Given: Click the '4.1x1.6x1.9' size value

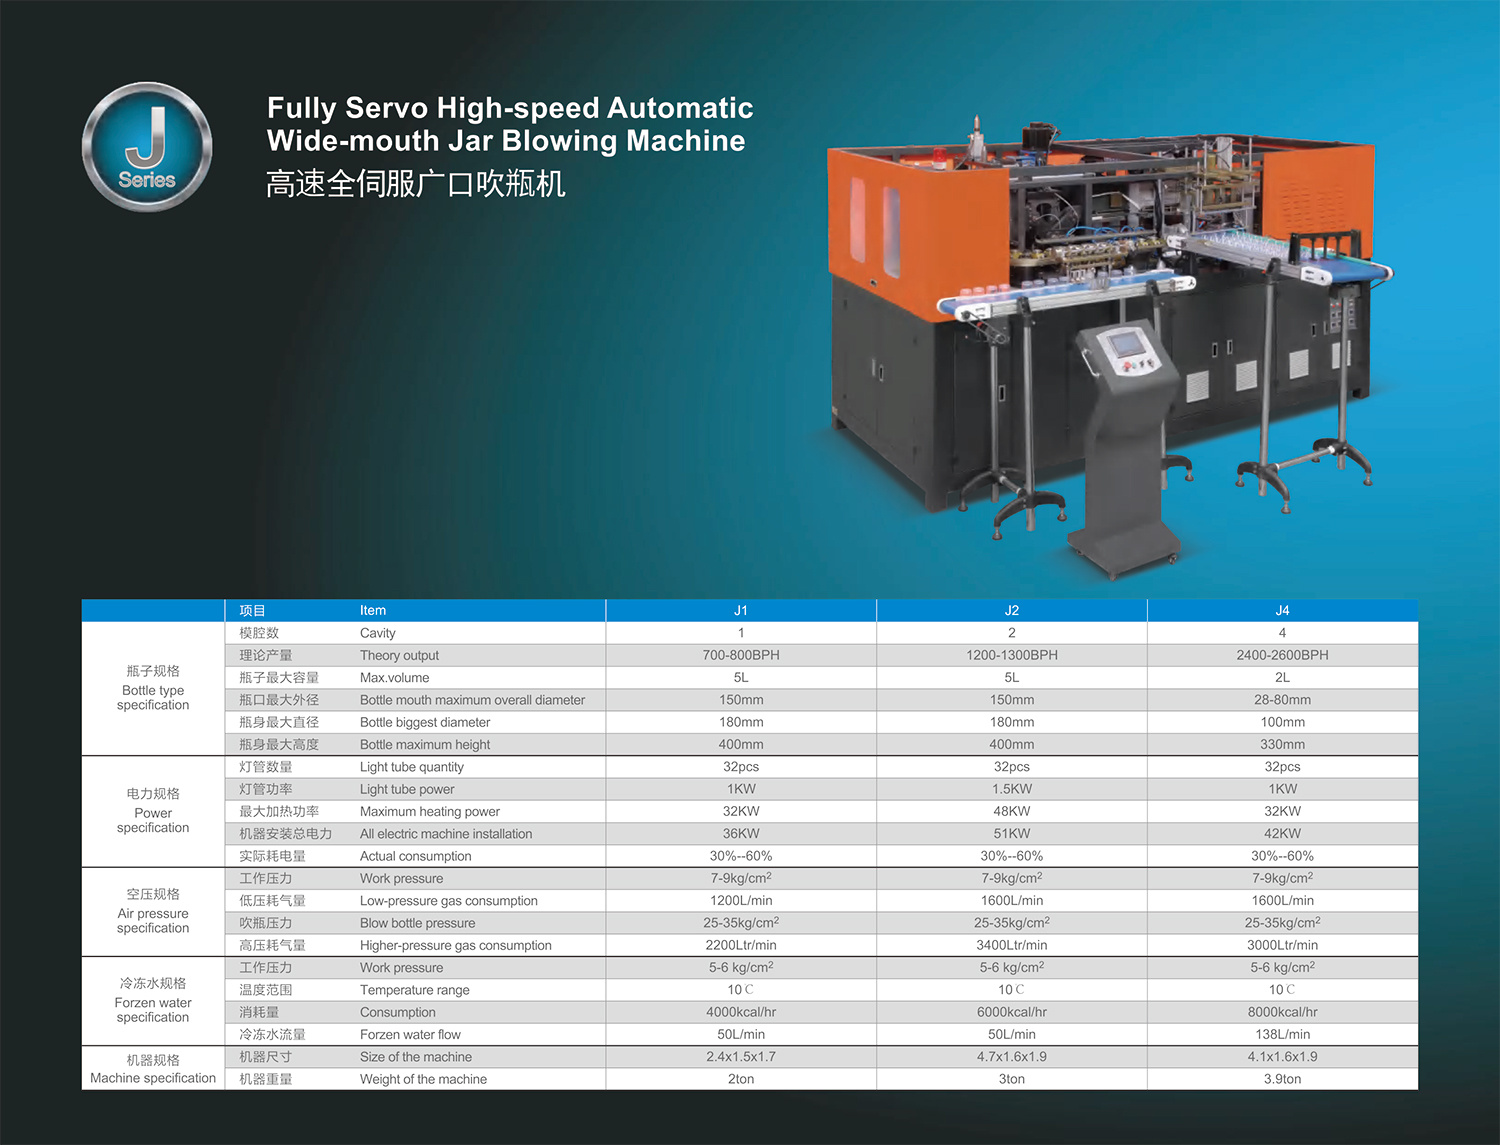Looking at the screenshot, I should (x=1282, y=1057).
